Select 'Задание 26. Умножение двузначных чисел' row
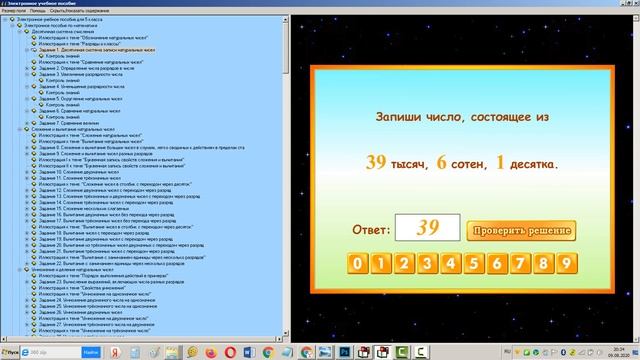The image size is (640, 360). click(80, 312)
